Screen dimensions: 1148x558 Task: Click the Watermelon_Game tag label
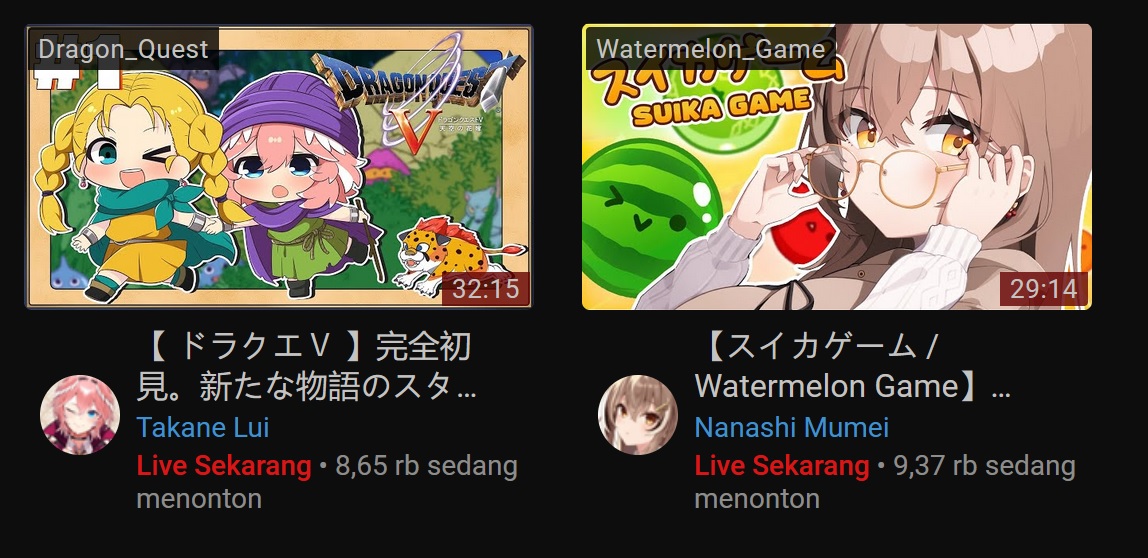pyautogui.click(x=711, y=49)
